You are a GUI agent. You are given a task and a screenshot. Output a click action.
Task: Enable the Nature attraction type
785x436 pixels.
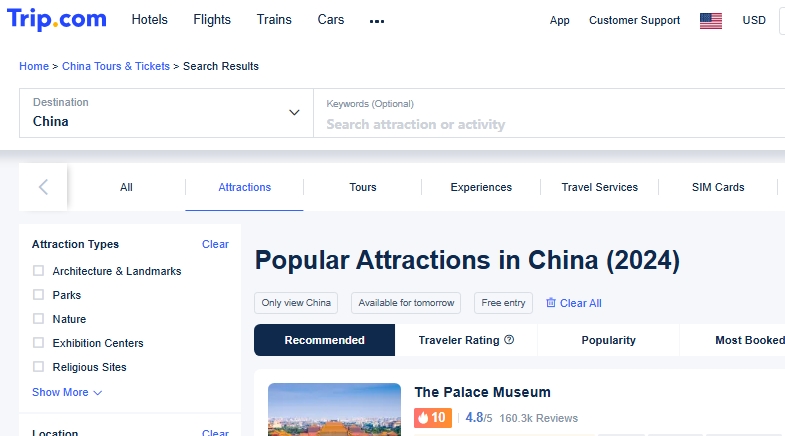coord(39,319)
